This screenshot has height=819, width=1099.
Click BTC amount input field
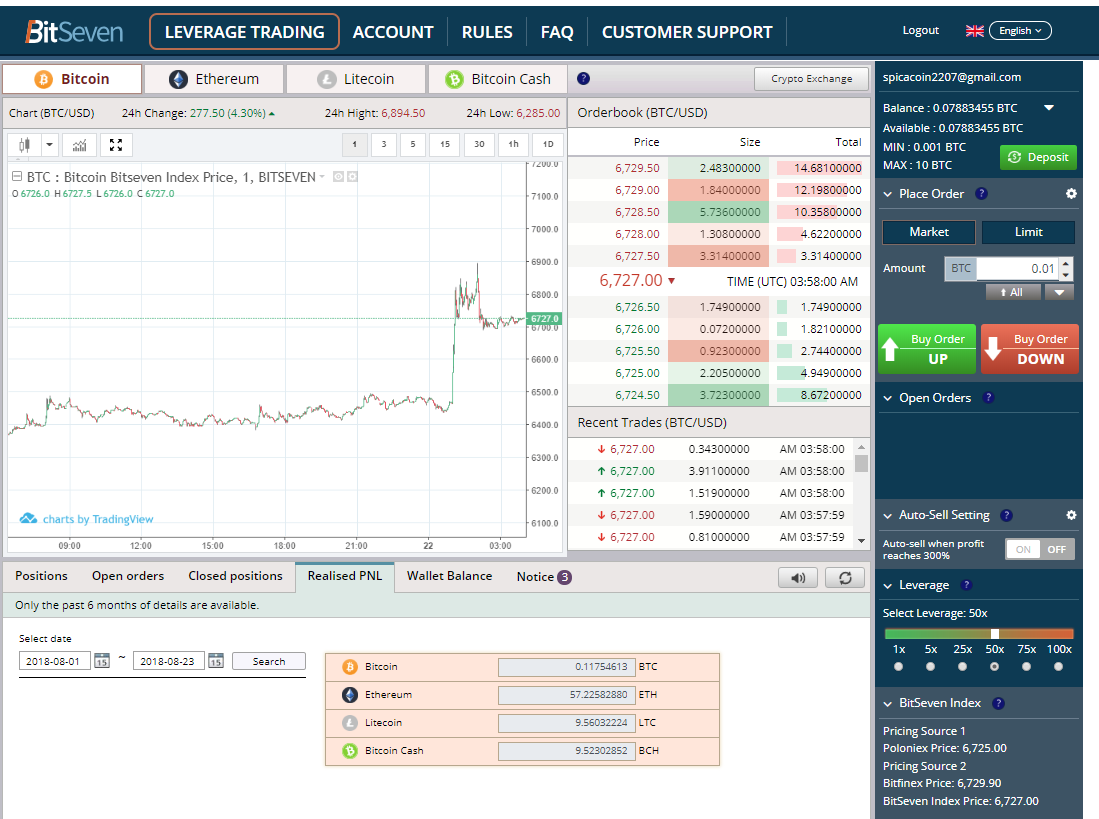click(1017, 268)
